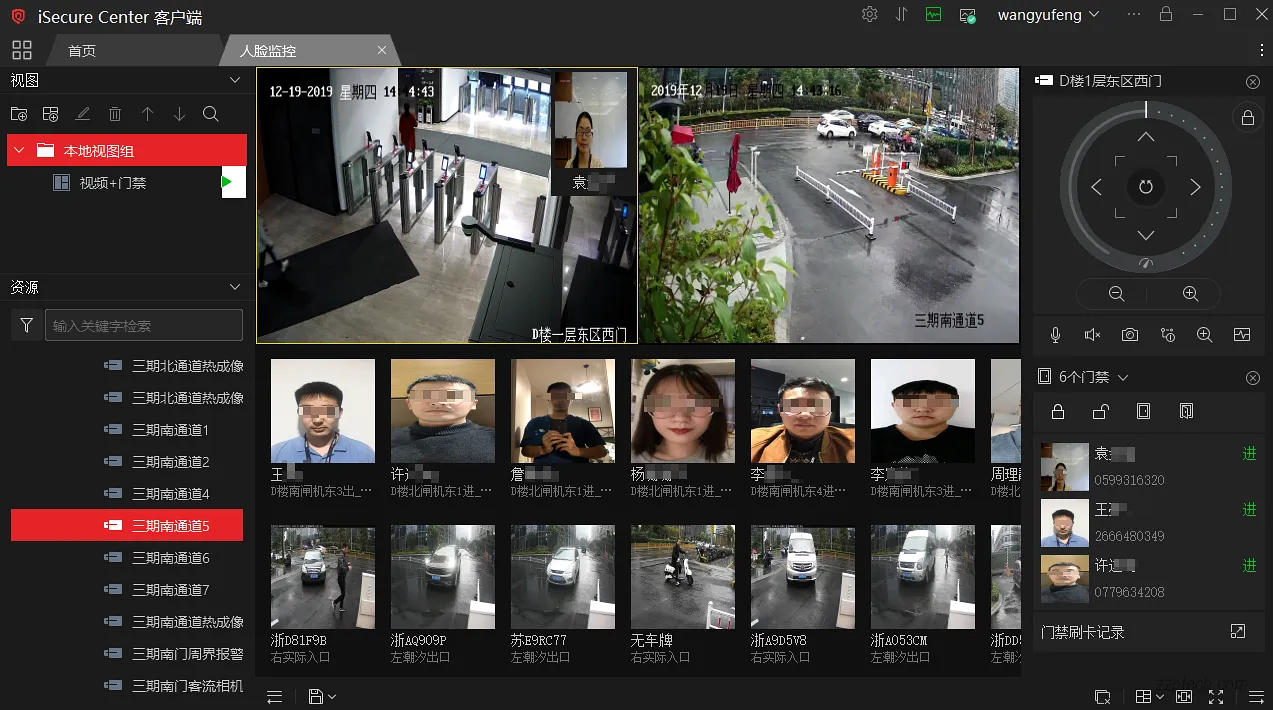Open the add view group folder icon

click(19, 113)
